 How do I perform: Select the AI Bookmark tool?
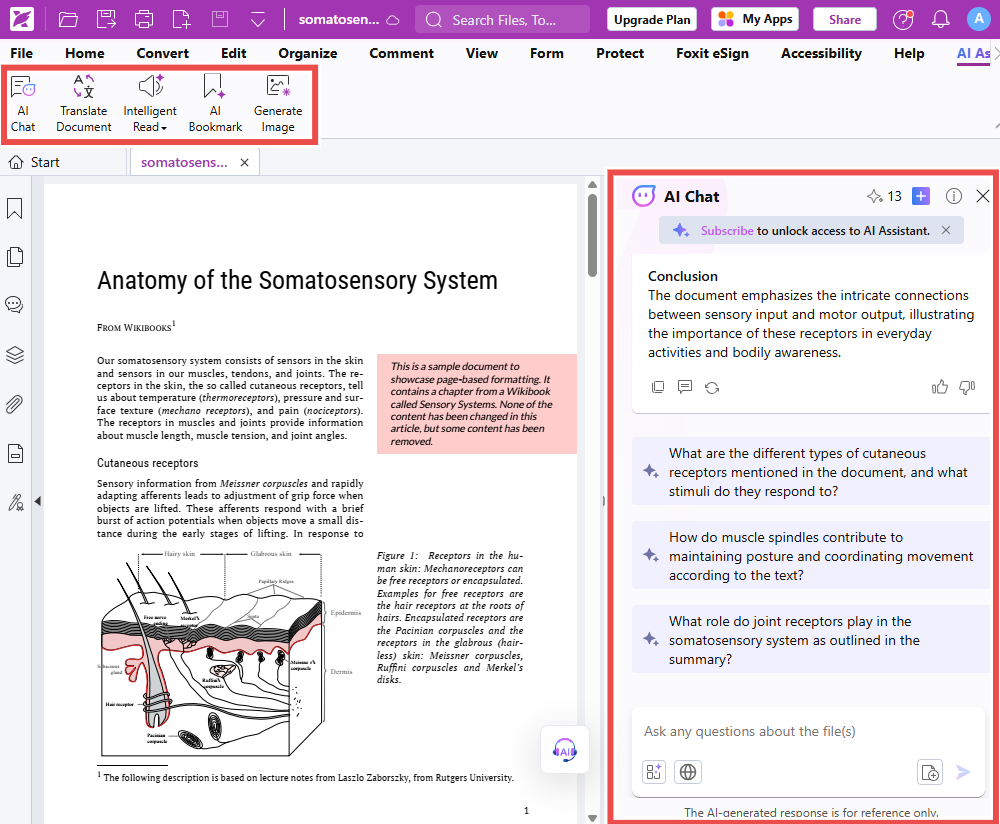pos(215,103)
